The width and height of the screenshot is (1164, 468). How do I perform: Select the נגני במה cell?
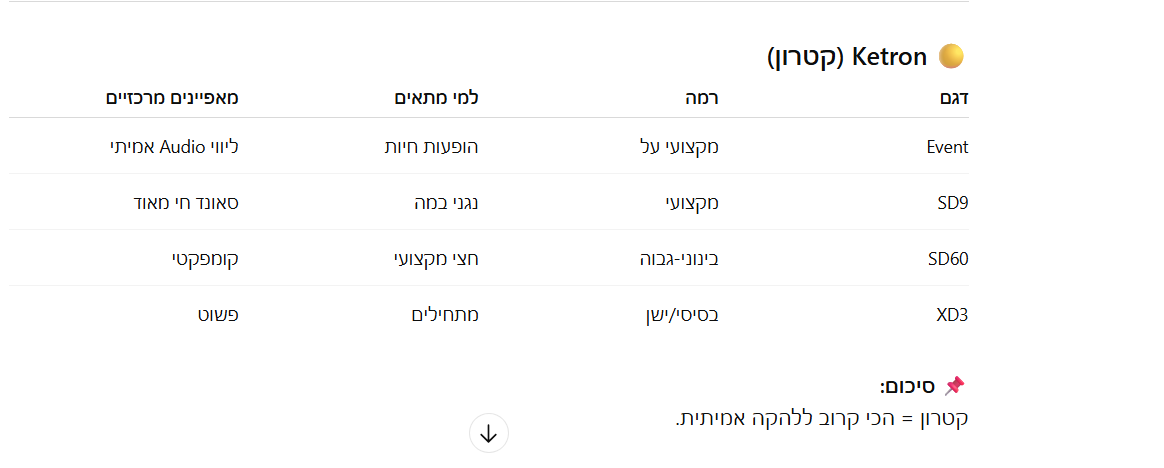click(446, 203)
